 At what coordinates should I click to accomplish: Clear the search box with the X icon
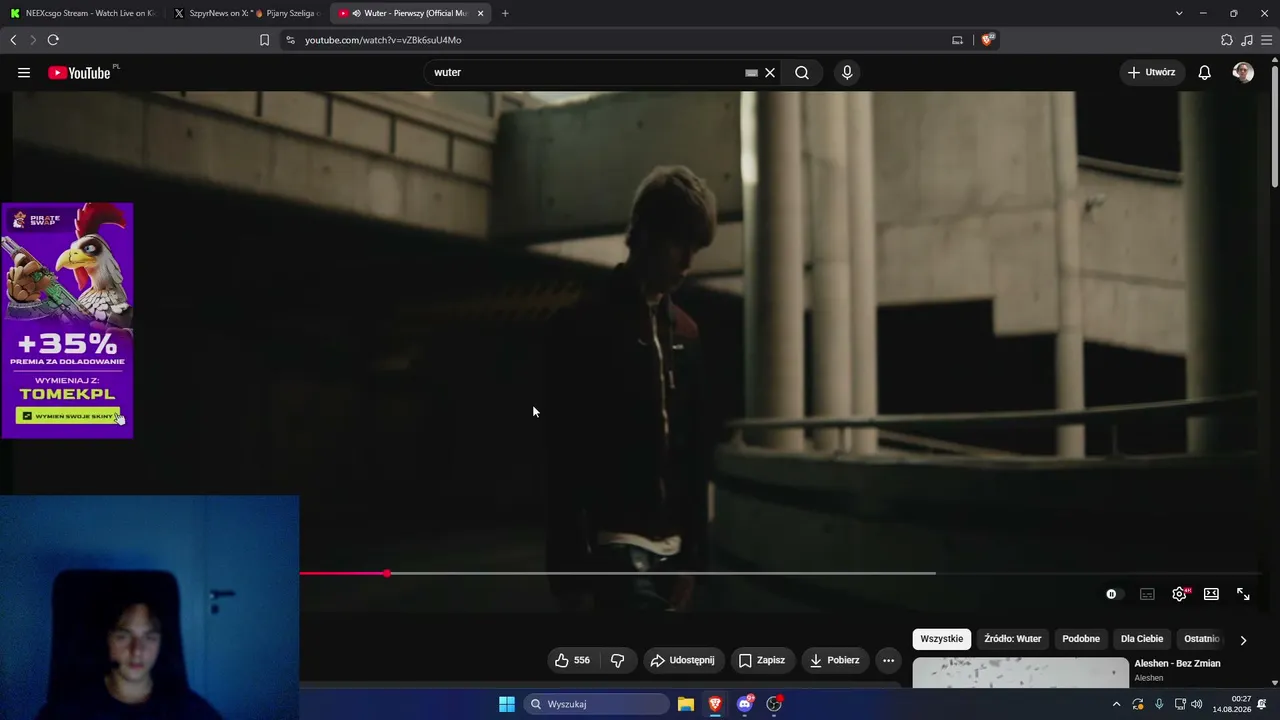(770, 72)
